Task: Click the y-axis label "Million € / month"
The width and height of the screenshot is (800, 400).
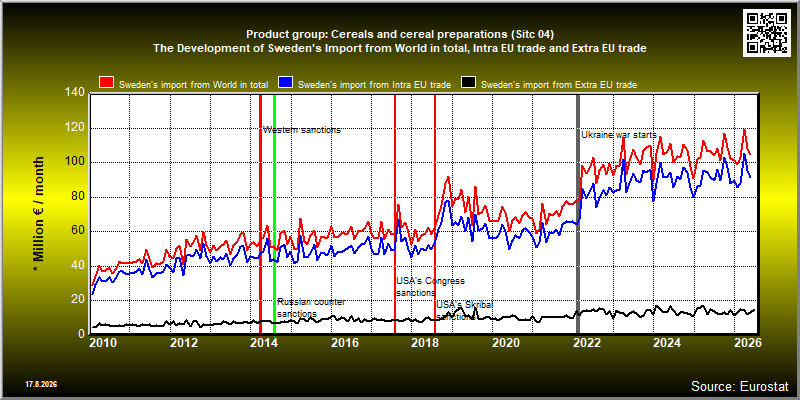Action: (39, 213)
